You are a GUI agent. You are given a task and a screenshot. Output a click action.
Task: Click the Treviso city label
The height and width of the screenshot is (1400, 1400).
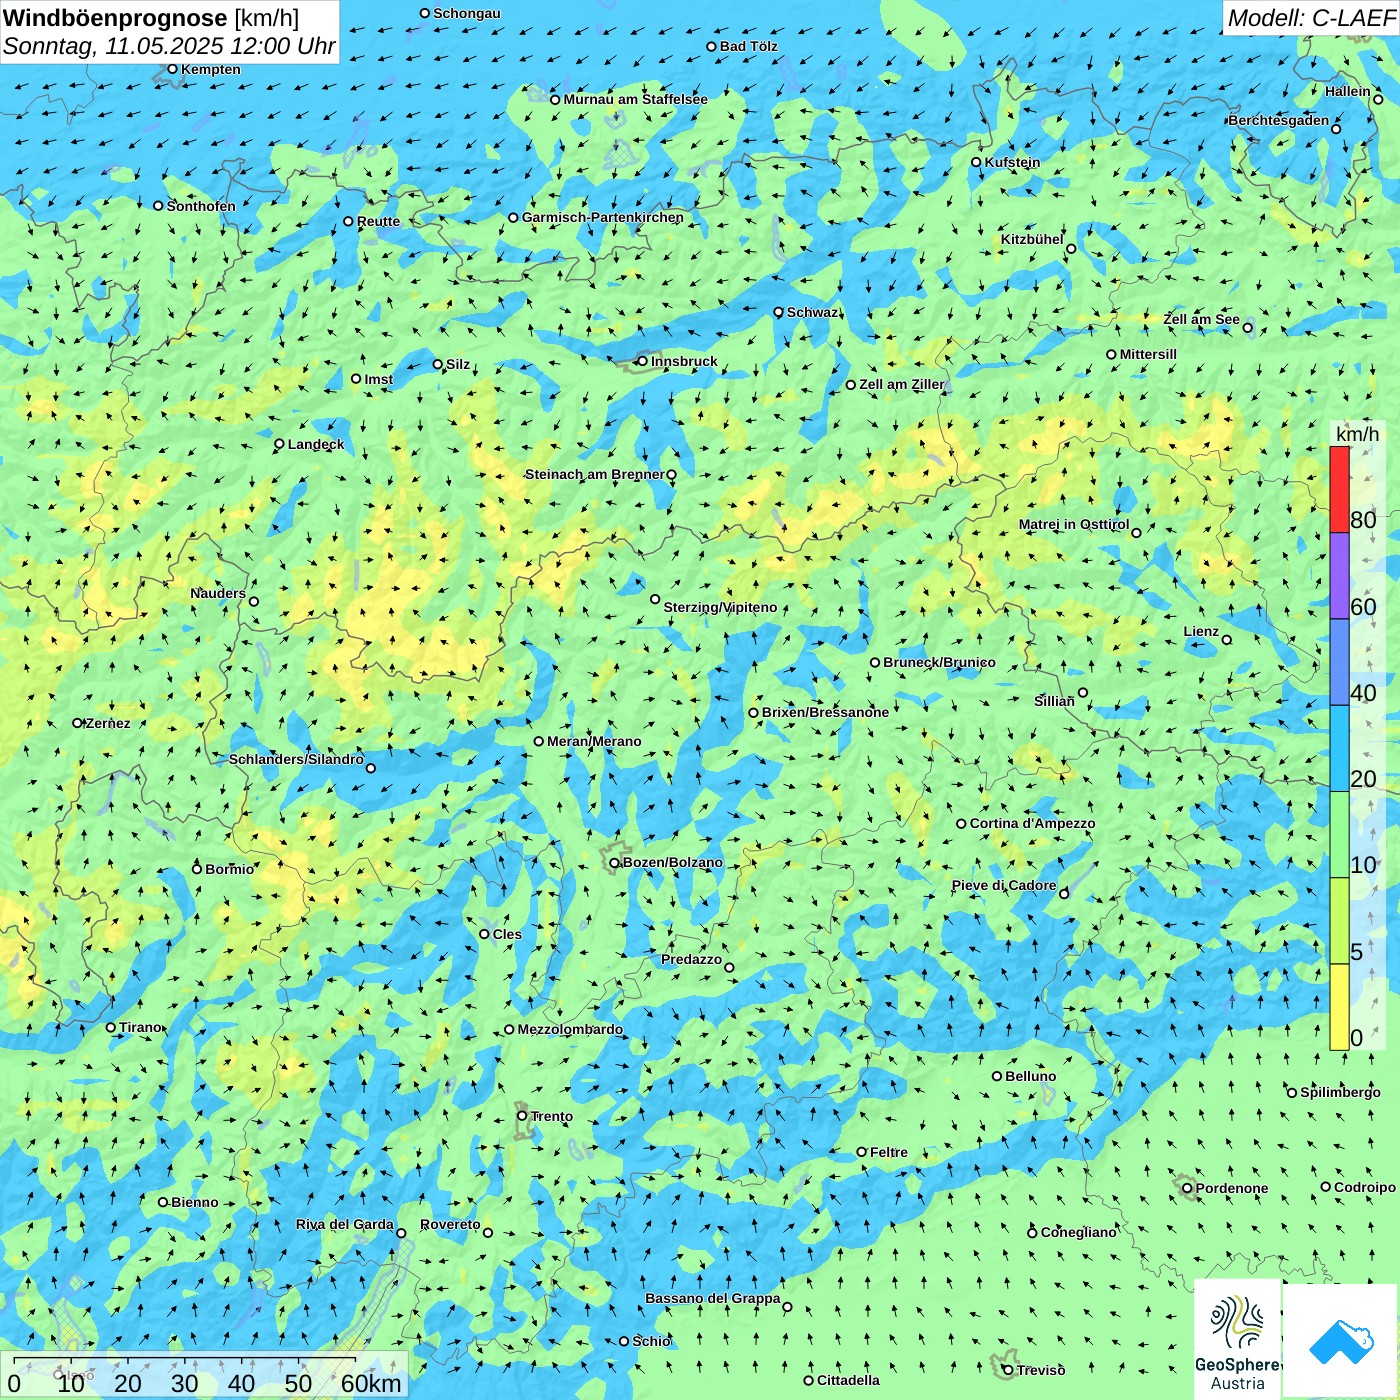tap(1040, 1370)
